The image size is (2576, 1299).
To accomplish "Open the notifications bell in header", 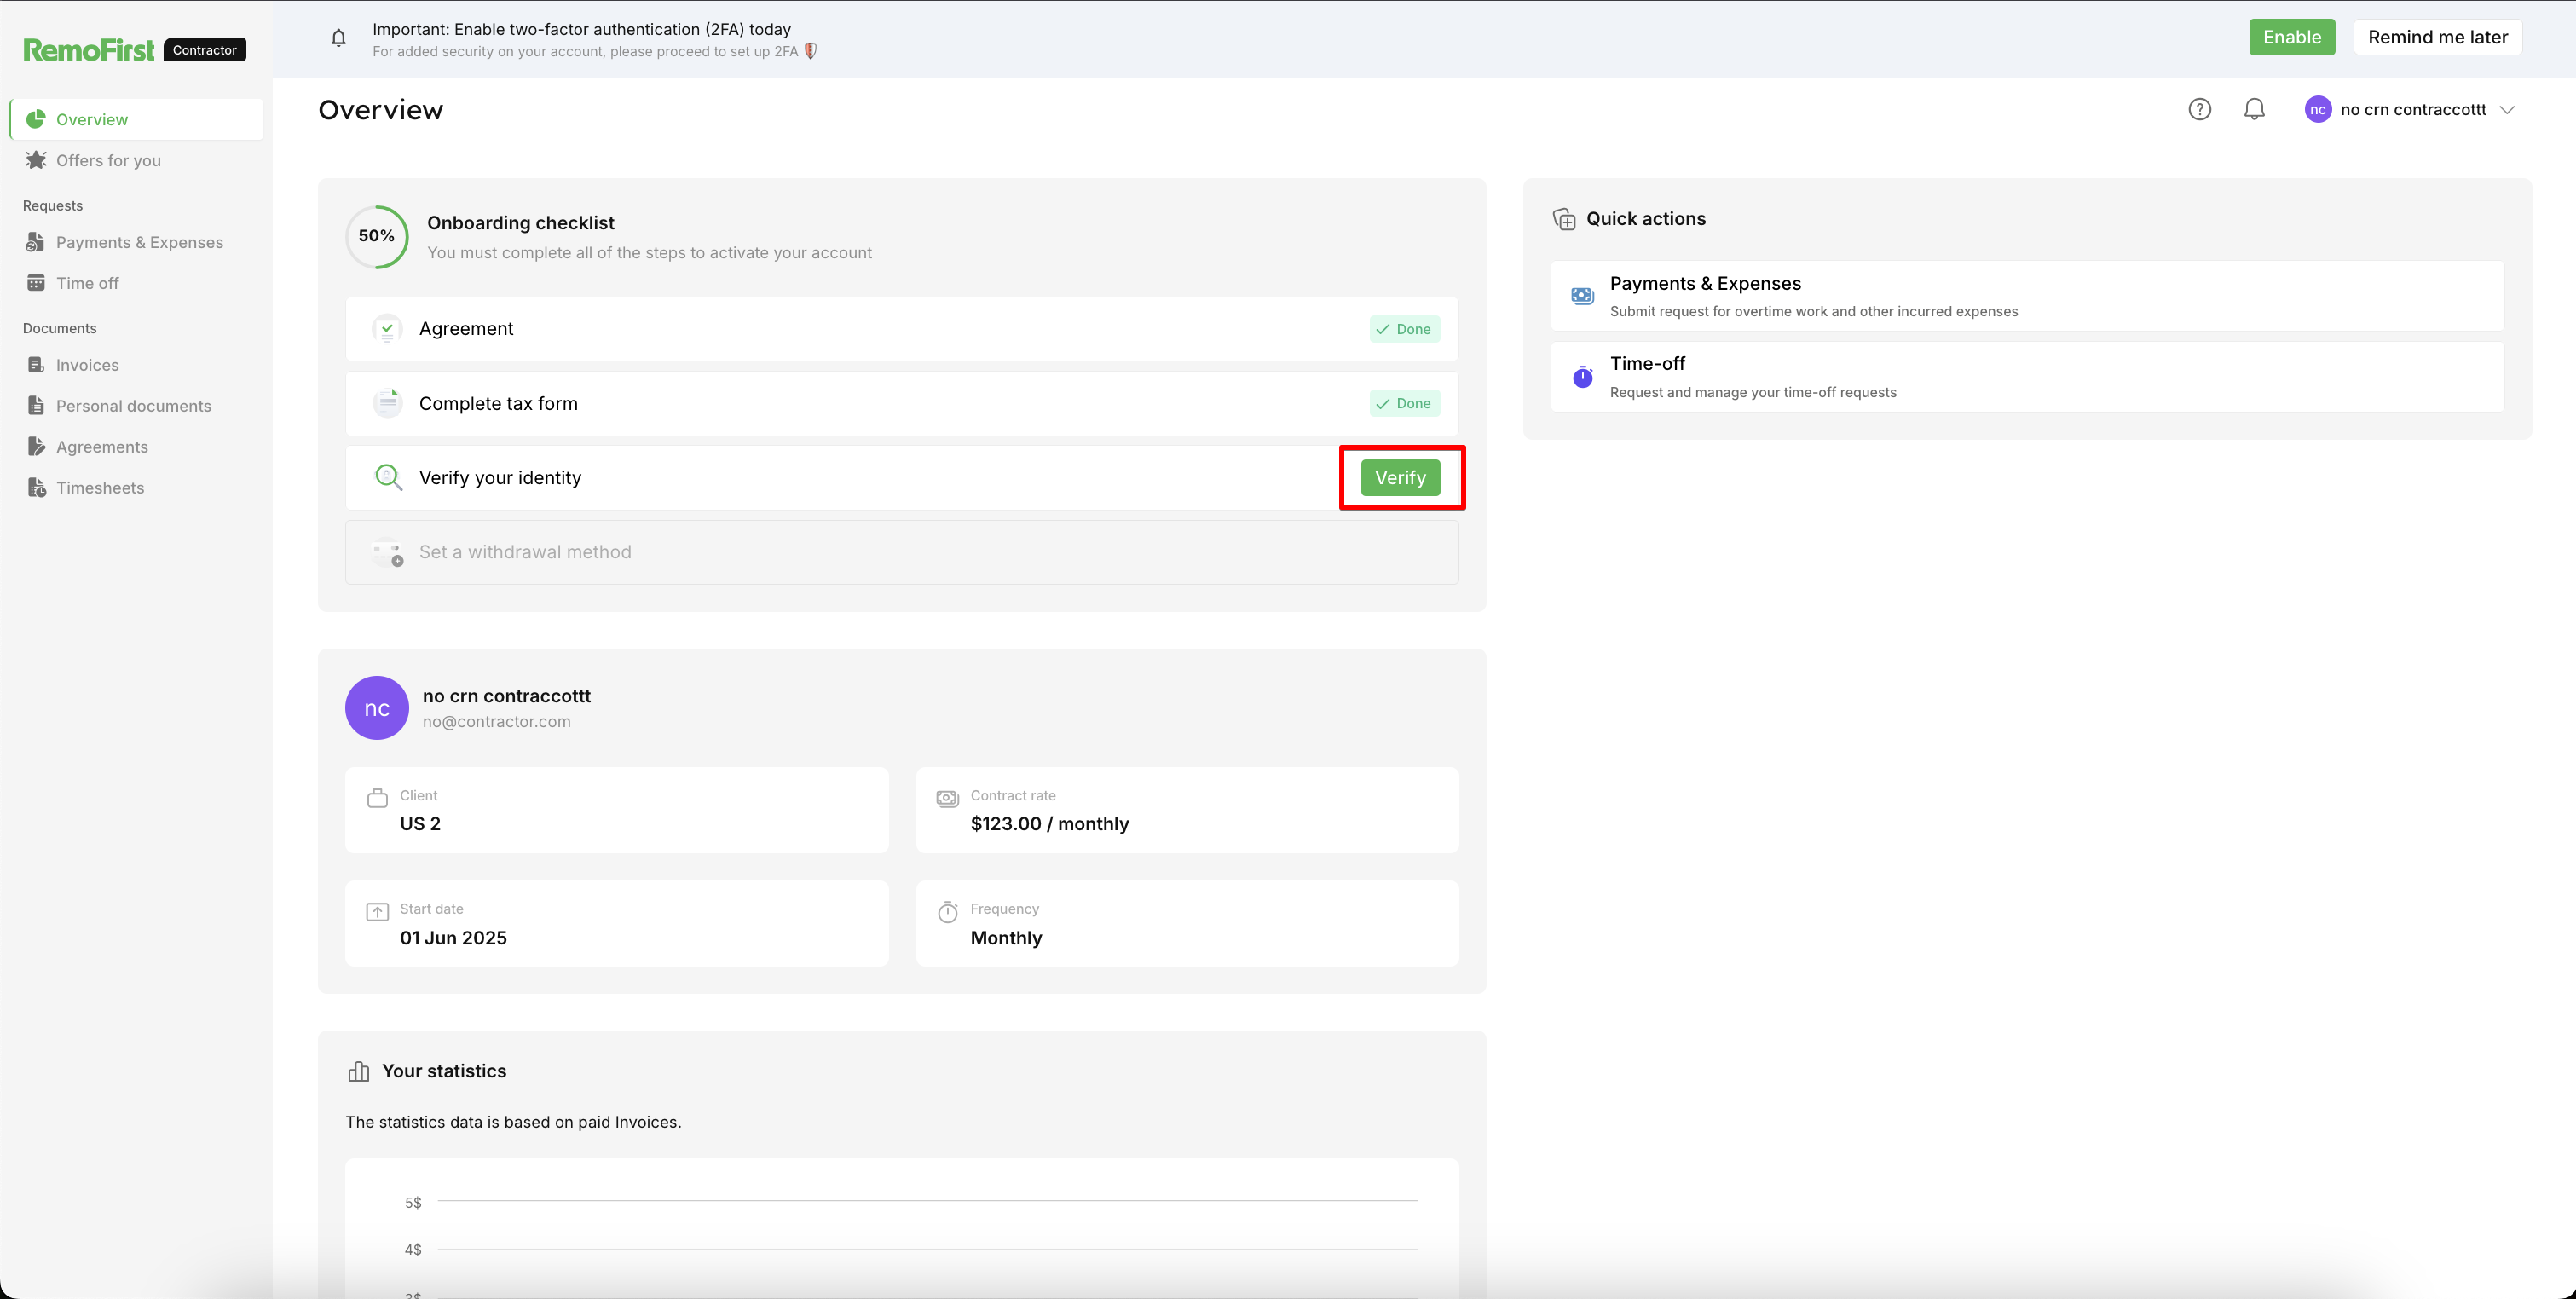I will pyautogui.click(x=2254, y=109).
